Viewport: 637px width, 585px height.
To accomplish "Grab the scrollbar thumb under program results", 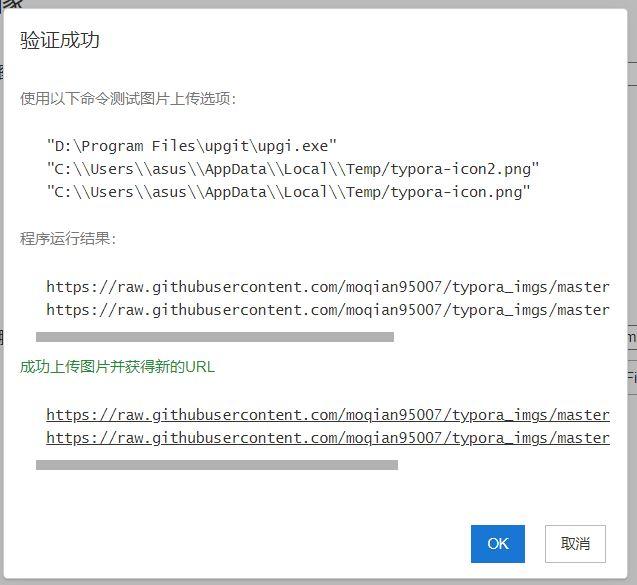I will pyautogui.click(x=214, y=337).
